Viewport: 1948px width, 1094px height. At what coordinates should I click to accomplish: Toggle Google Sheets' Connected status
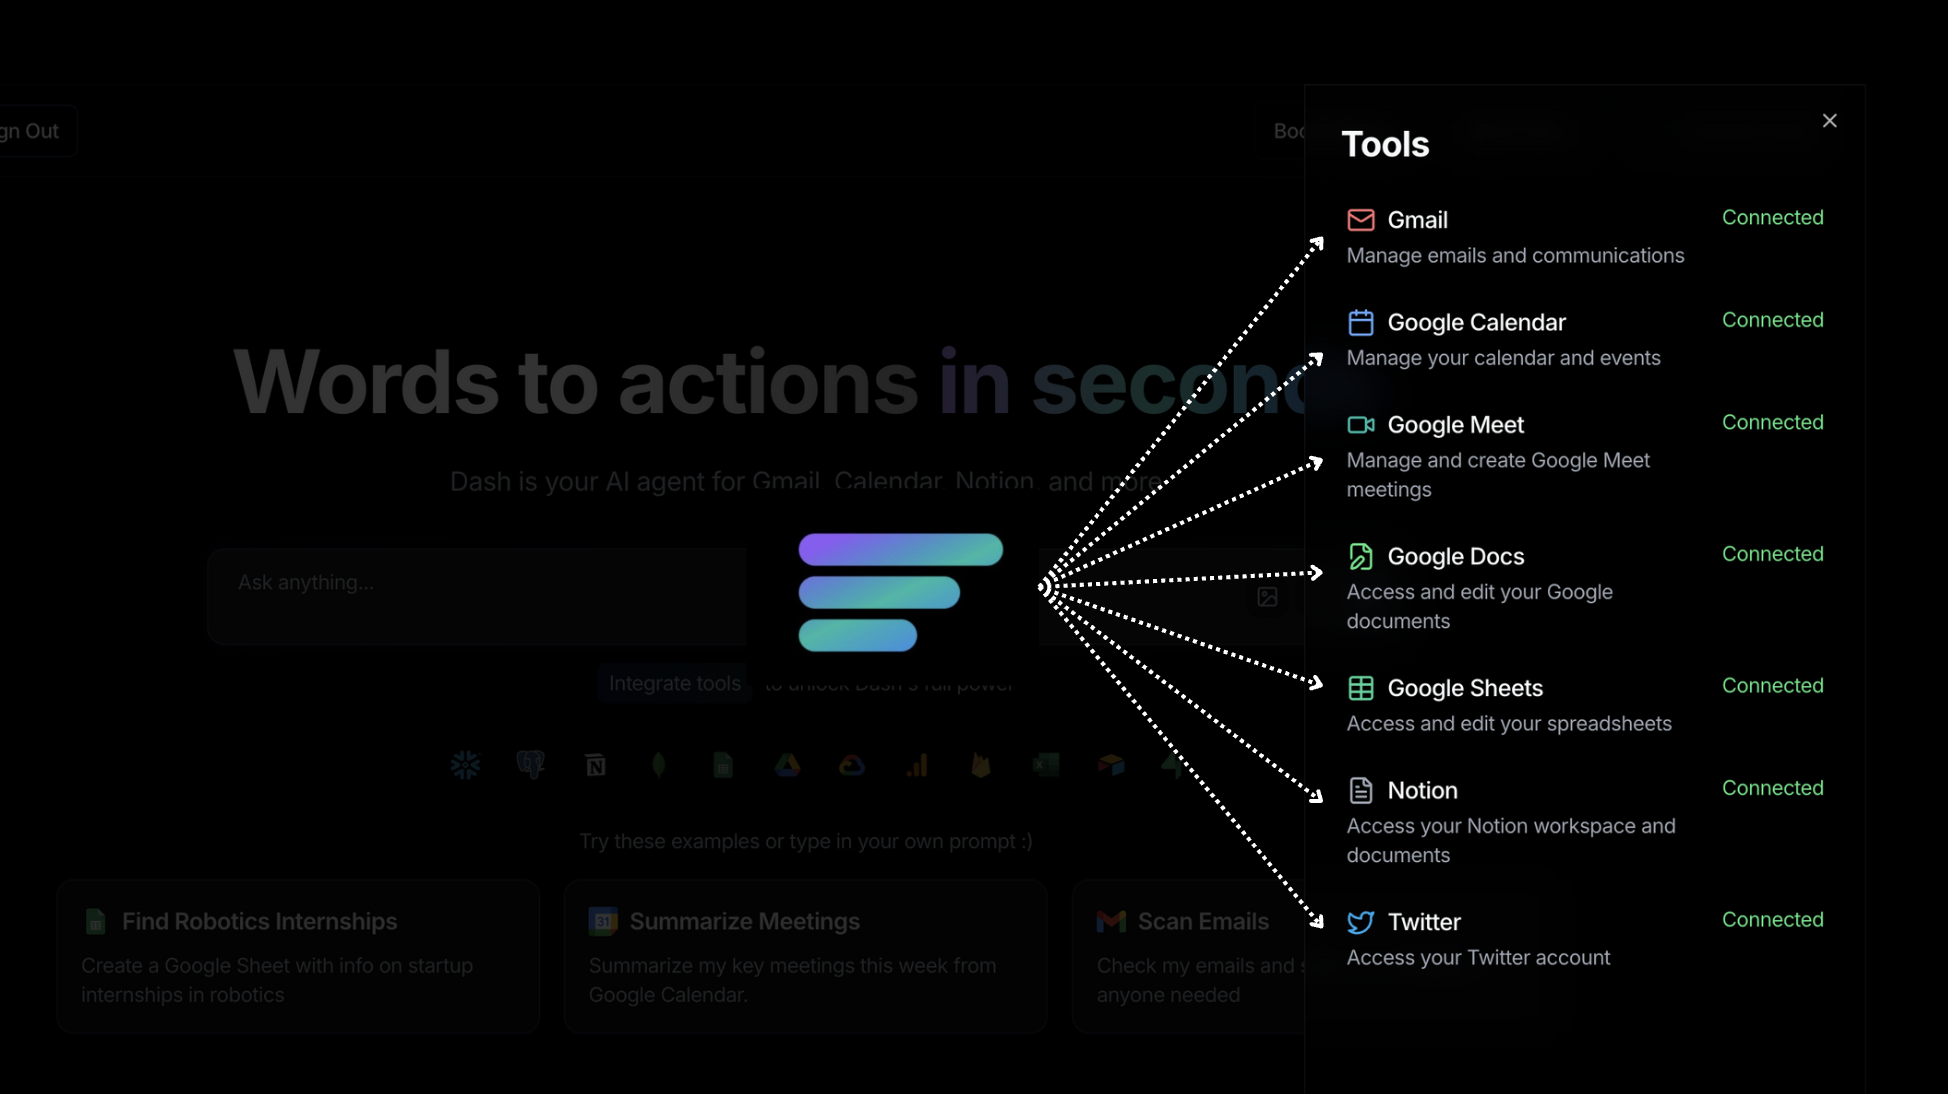coord(1772,686)
